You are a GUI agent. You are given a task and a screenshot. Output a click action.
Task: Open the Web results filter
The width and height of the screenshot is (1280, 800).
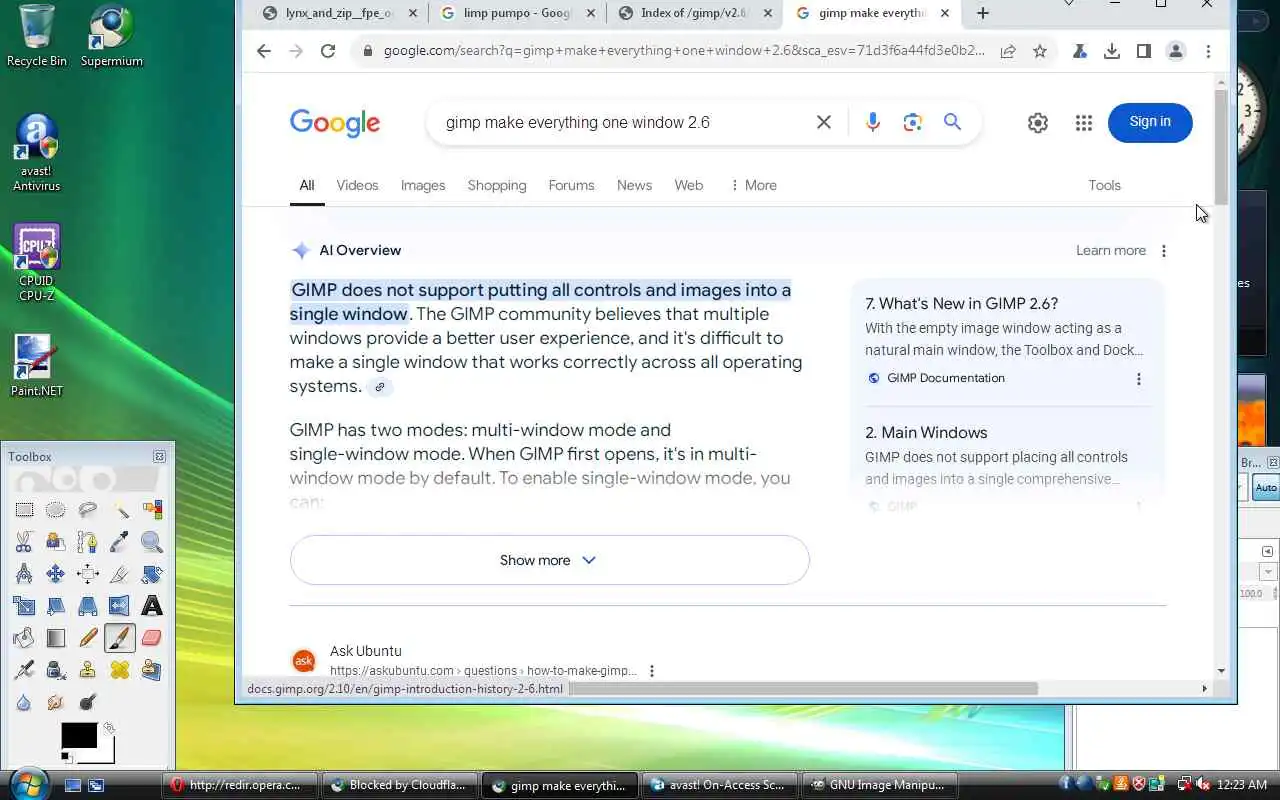pyautogui.click(x=689, y=185)
